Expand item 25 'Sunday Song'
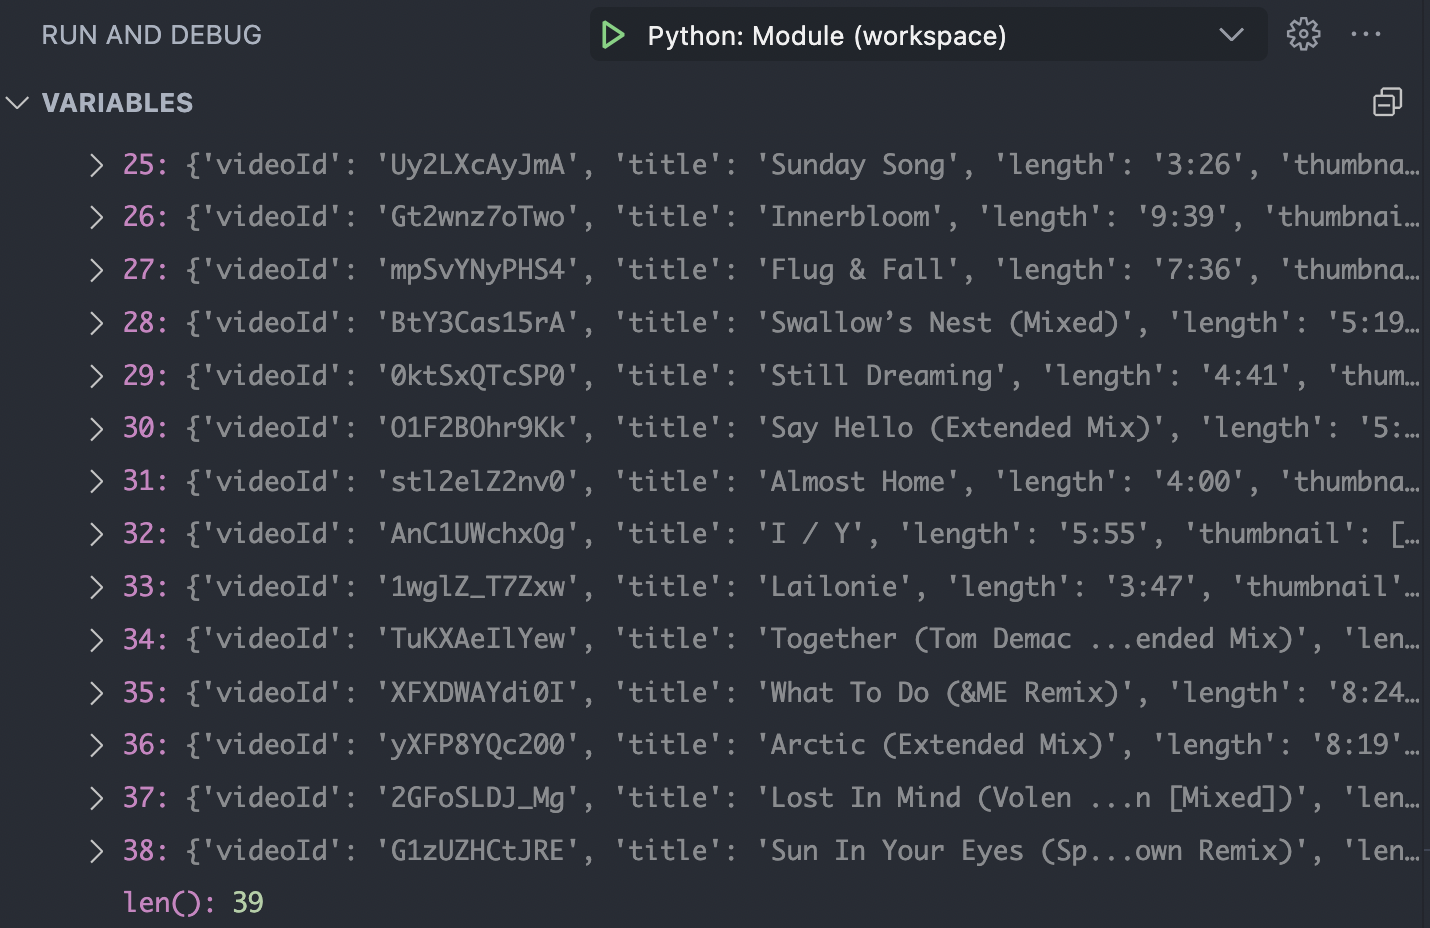 [x=96, y=165]
